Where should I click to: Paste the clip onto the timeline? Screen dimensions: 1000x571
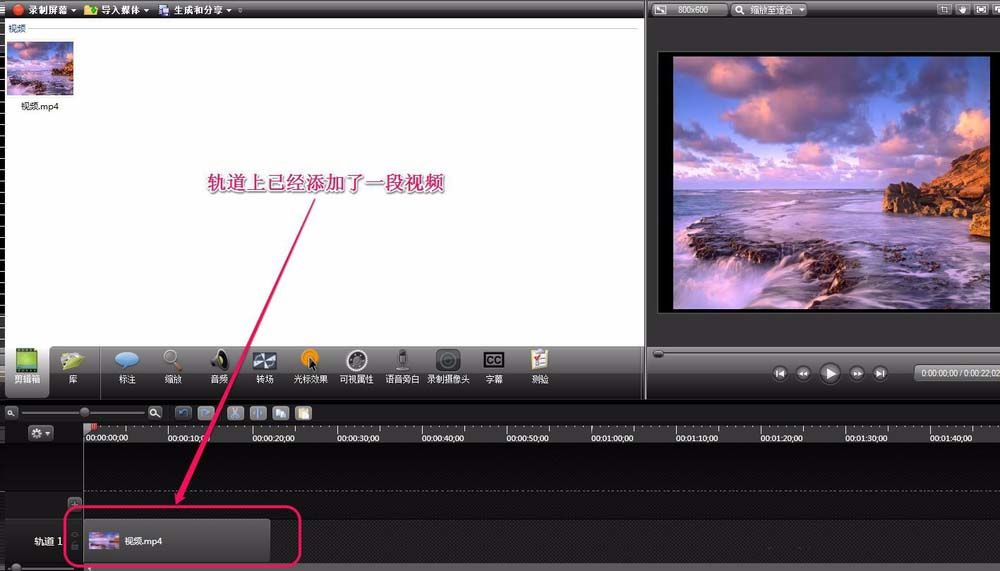tap(304, 413)
